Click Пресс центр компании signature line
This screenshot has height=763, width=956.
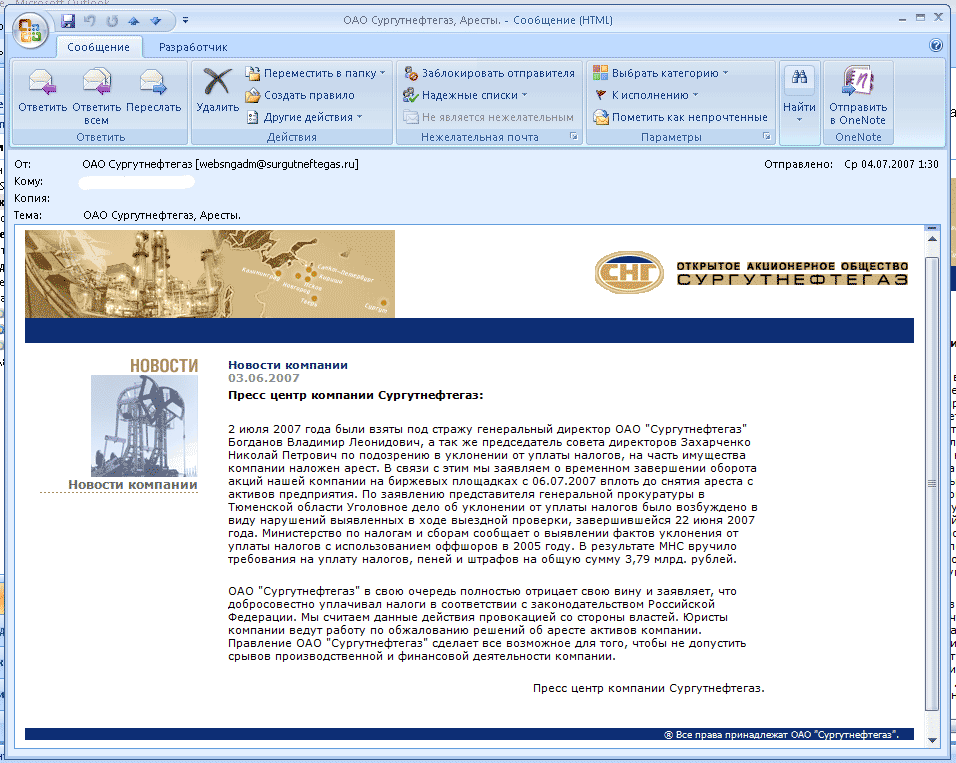[x=648, y=688]
